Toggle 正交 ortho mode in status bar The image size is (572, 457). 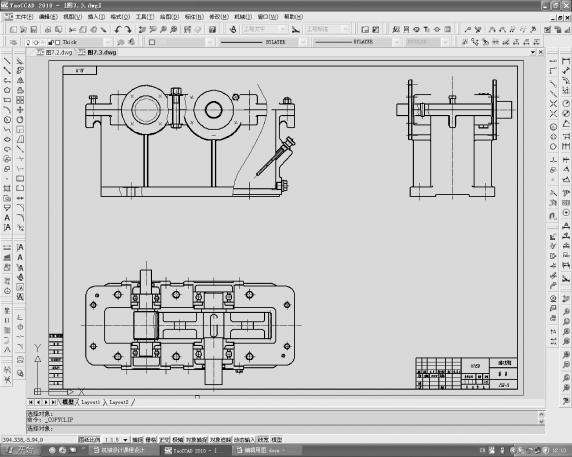(164, 440)
